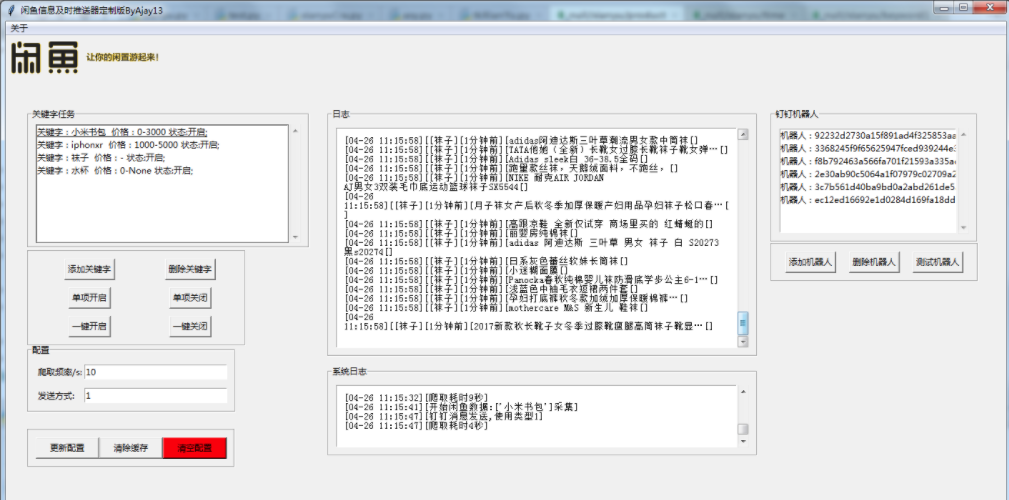1009x500 pixels.
Task: Click system log line 爬取耗时9秒
Action: (417, 398)
